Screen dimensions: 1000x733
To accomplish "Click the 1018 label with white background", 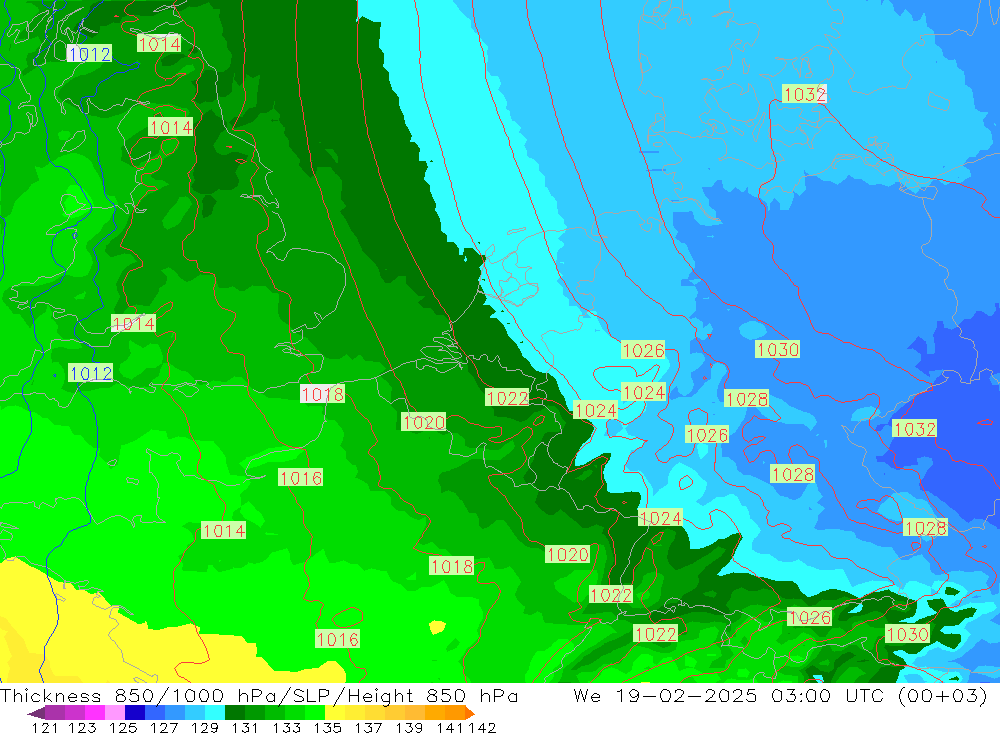I will point(322,394).
